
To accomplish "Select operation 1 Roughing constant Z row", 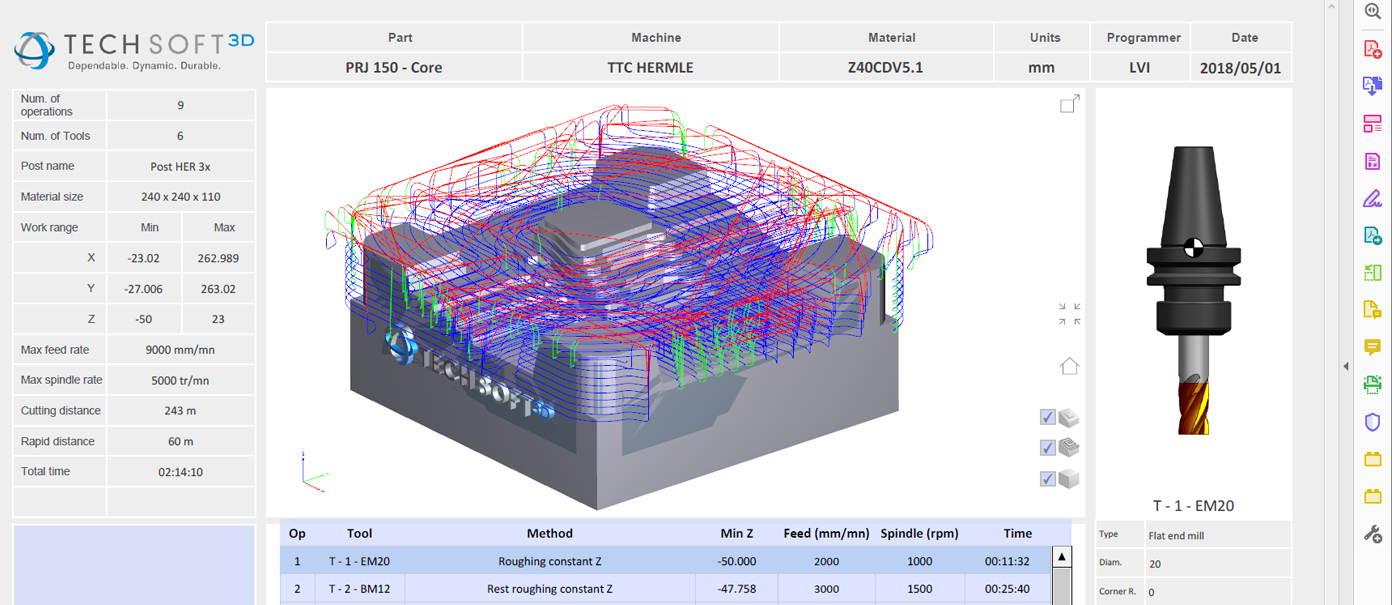I will click(550, 561).
